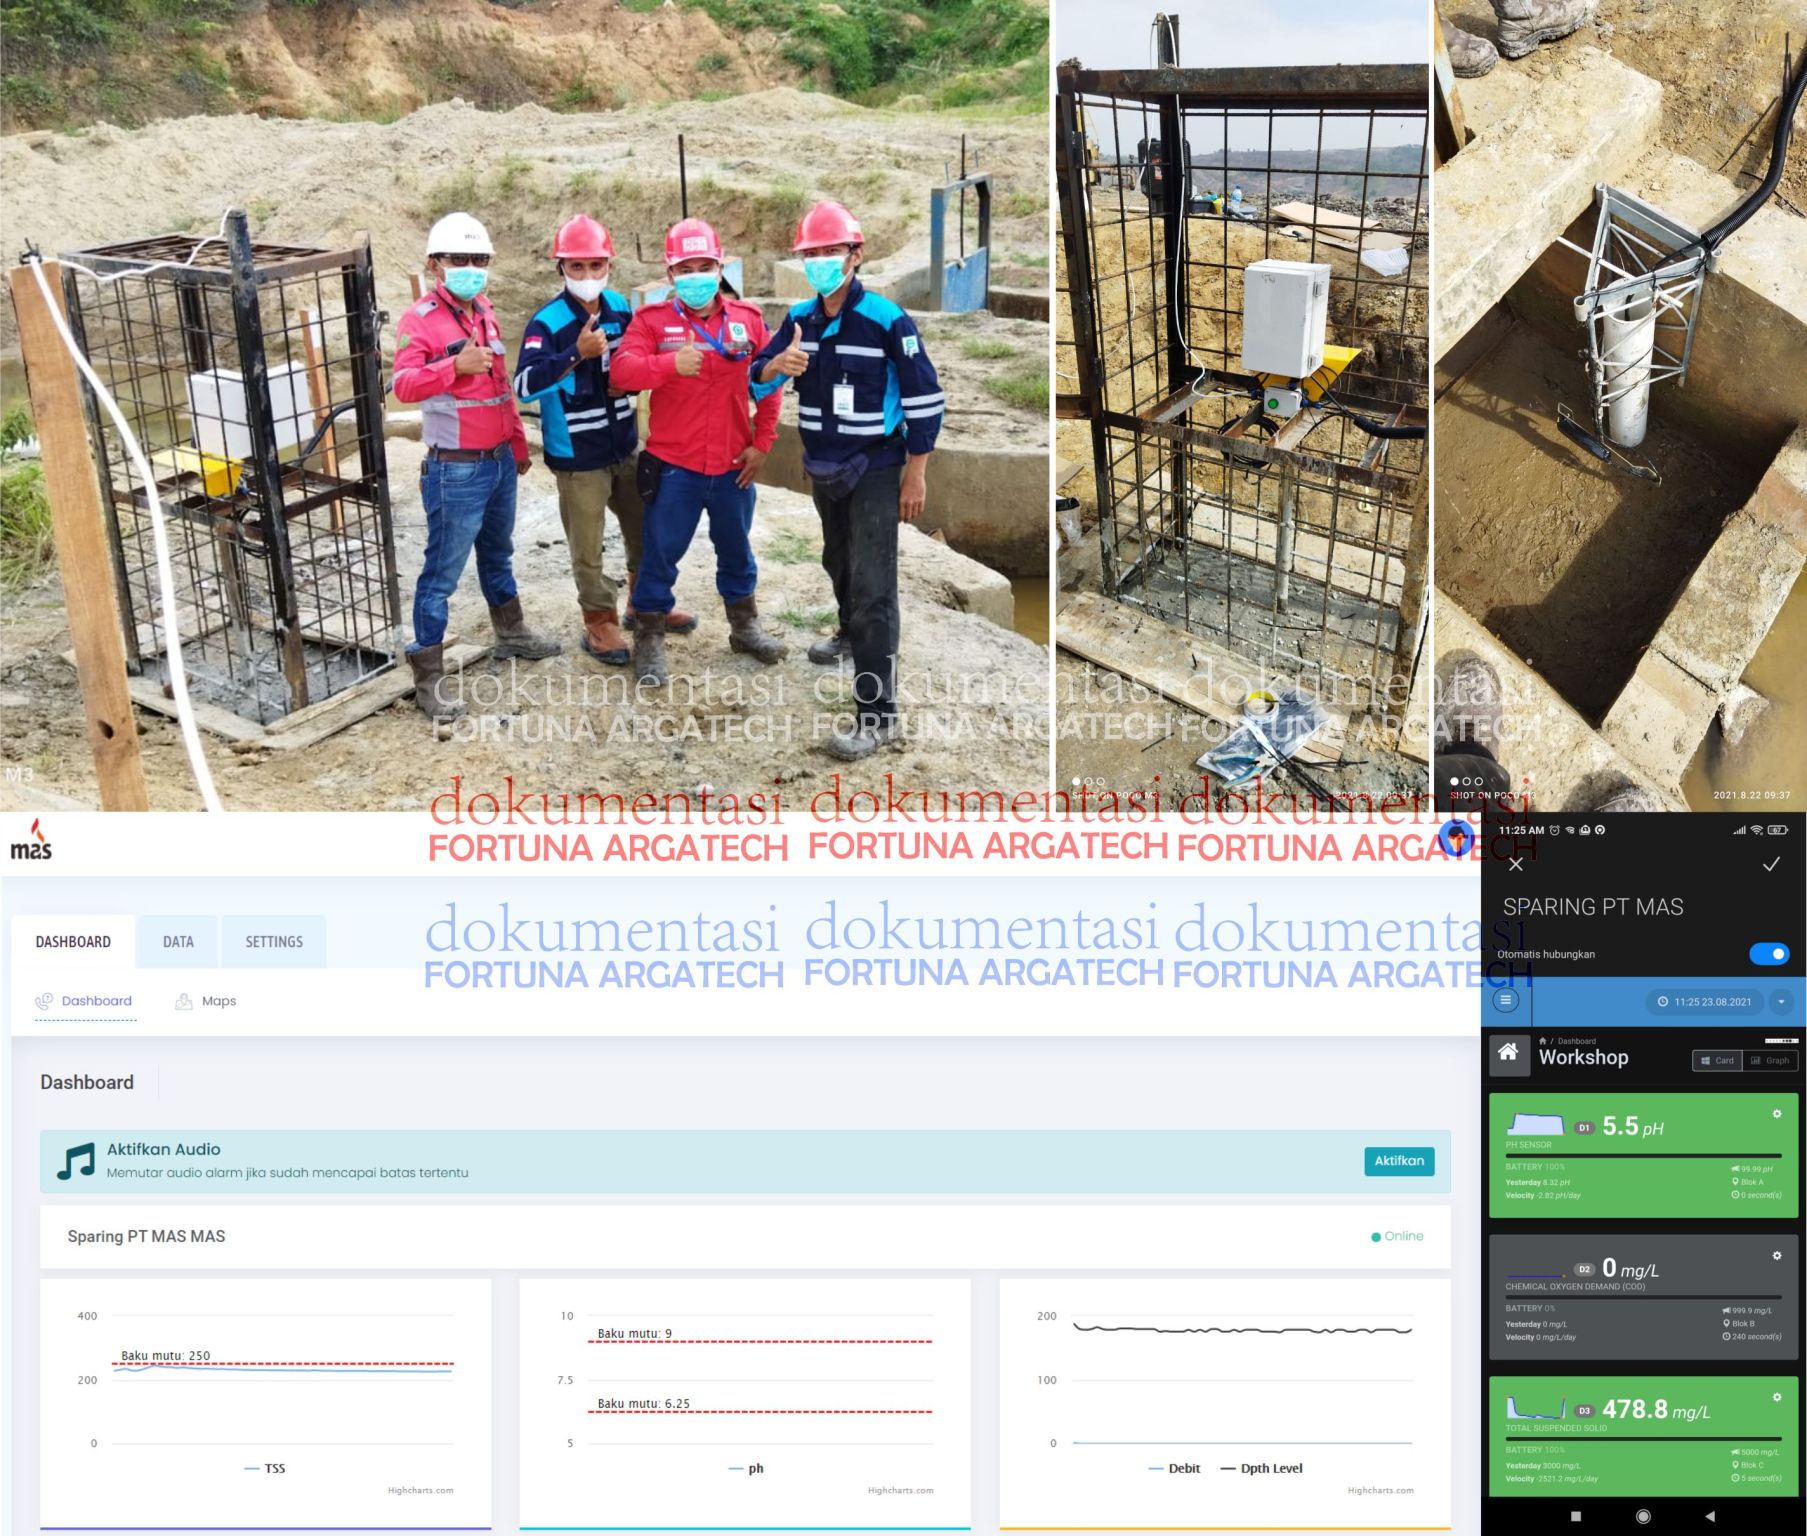Click the Wi-Fi icon in phone status bar
1807x1536 pixels.
(1756, 830)
